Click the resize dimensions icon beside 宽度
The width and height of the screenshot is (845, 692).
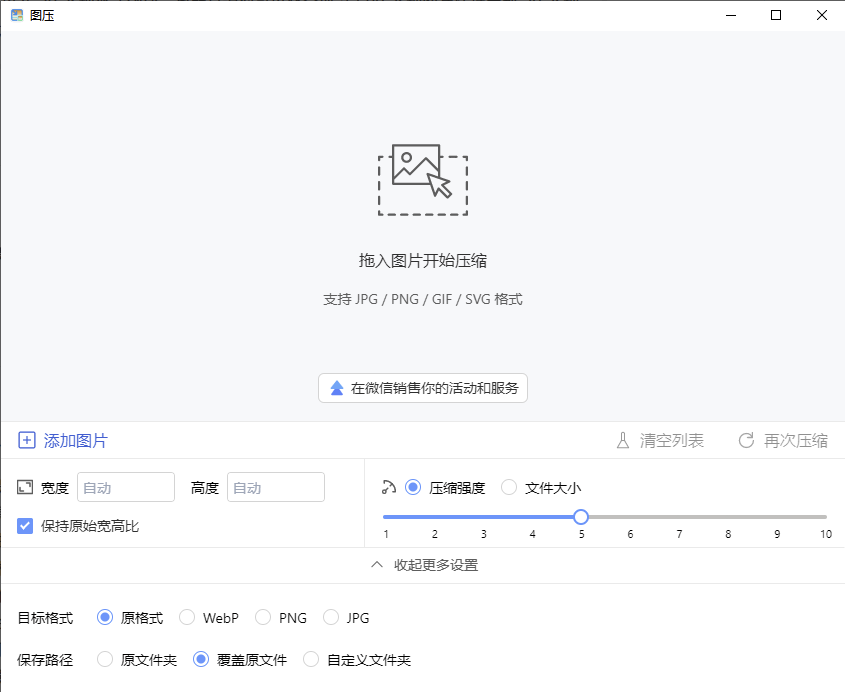pyautogui.click(x=25, y=488)
